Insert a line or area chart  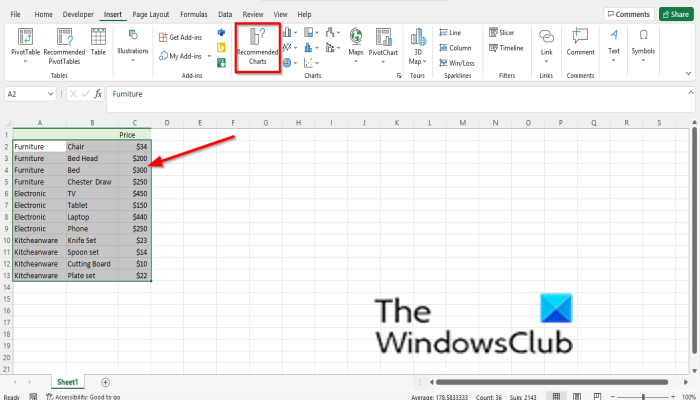[287, 47]
